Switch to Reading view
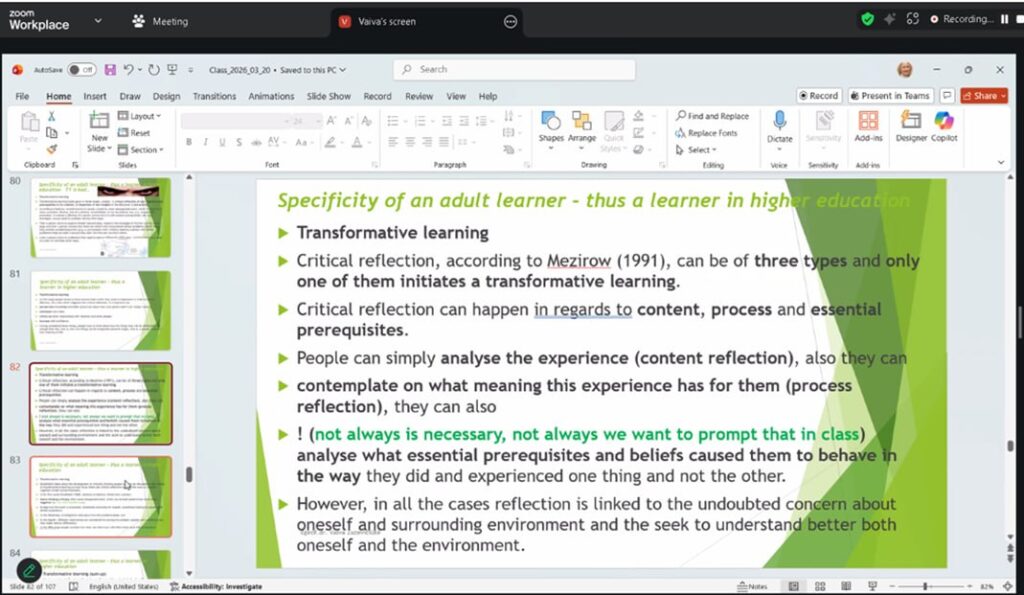This screenshot has width=1024, height=595. tap(846, 587)
